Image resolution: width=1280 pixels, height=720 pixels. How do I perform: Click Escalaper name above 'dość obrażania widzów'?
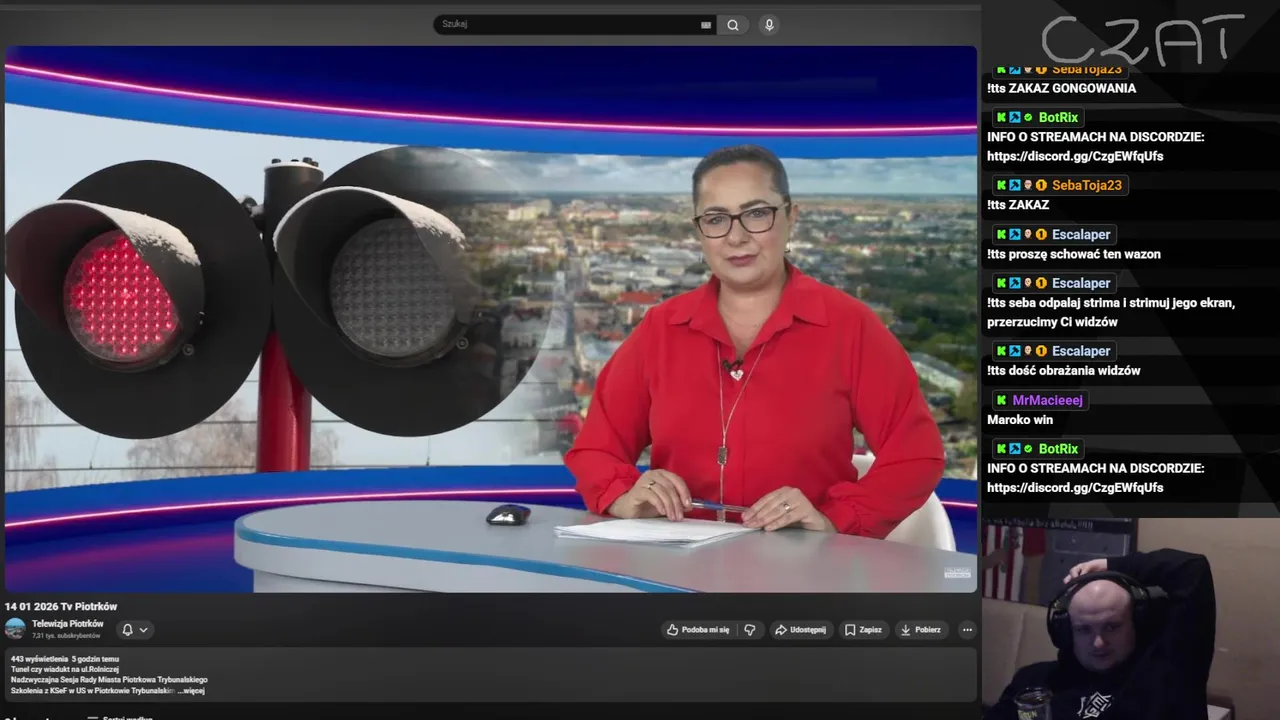tap(1081, 351)
